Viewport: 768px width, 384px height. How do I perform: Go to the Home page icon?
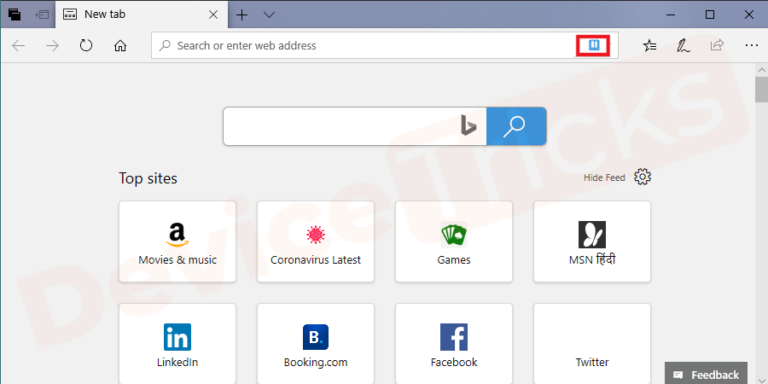(120, 46)
